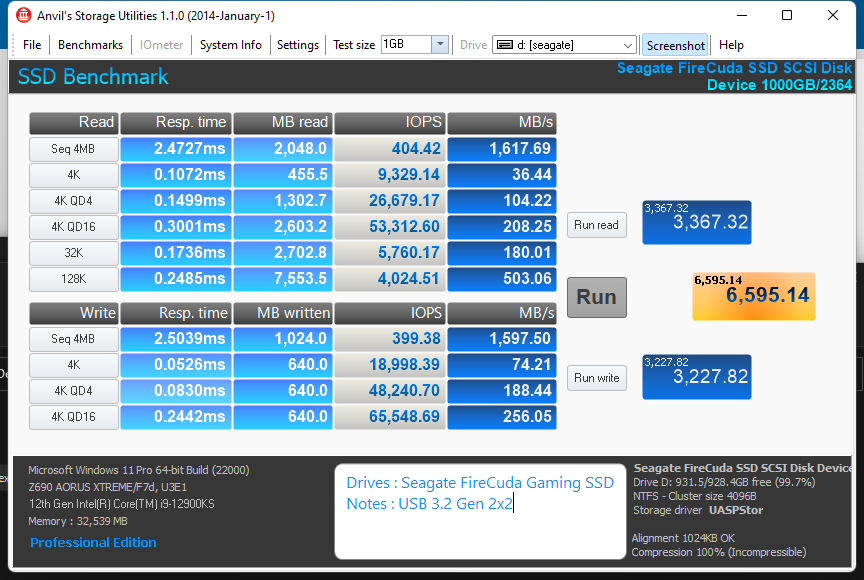Click the Run read button
This screenshot has width=864, height=580.
(596, 225)
